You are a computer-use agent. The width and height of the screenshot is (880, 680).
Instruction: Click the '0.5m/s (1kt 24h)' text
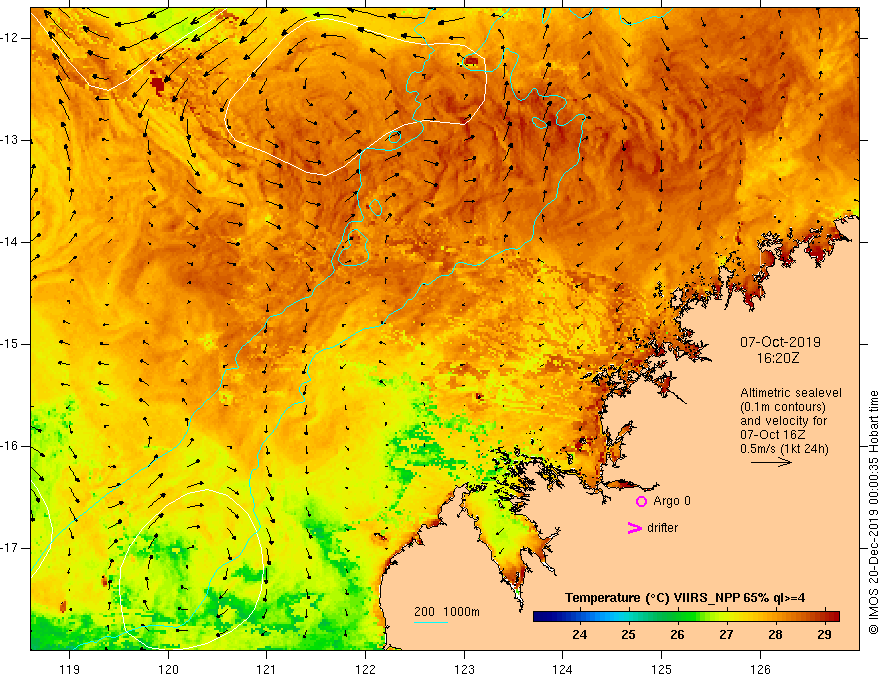point(784,449)
